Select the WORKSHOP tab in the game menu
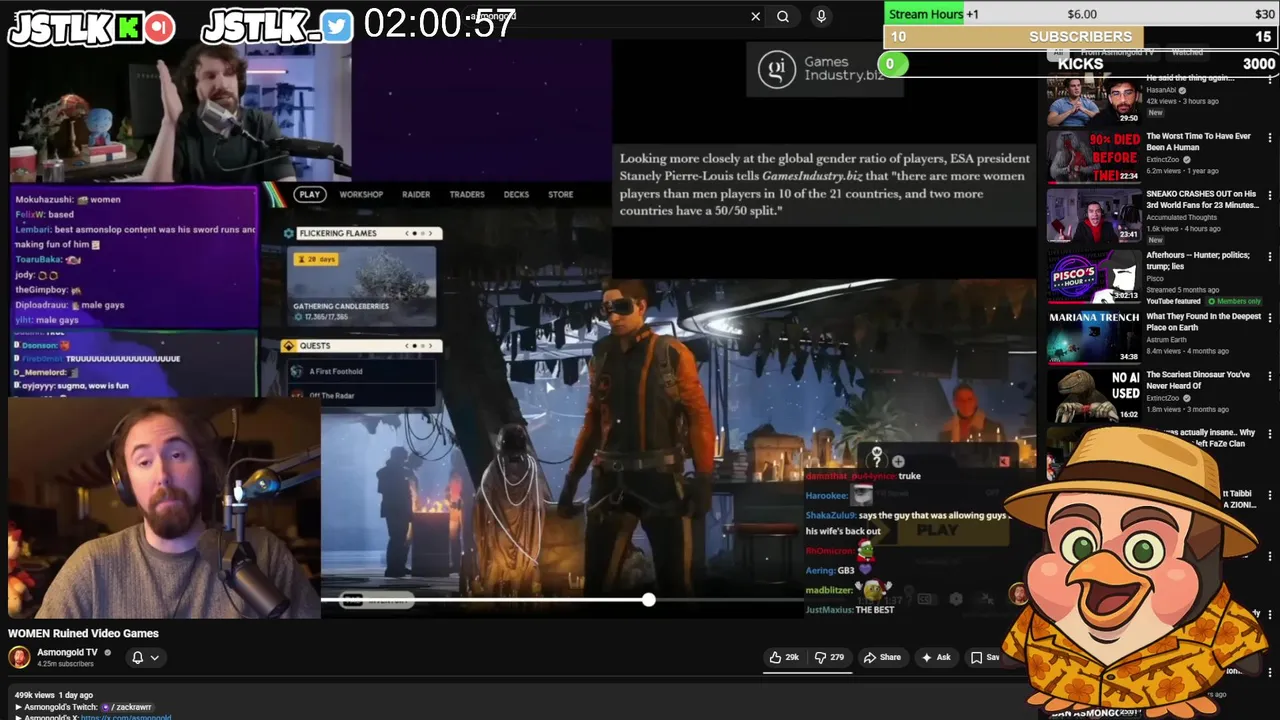Image resolution: width=1280 pixels, height=720 pixels. (x=361, y=194)
